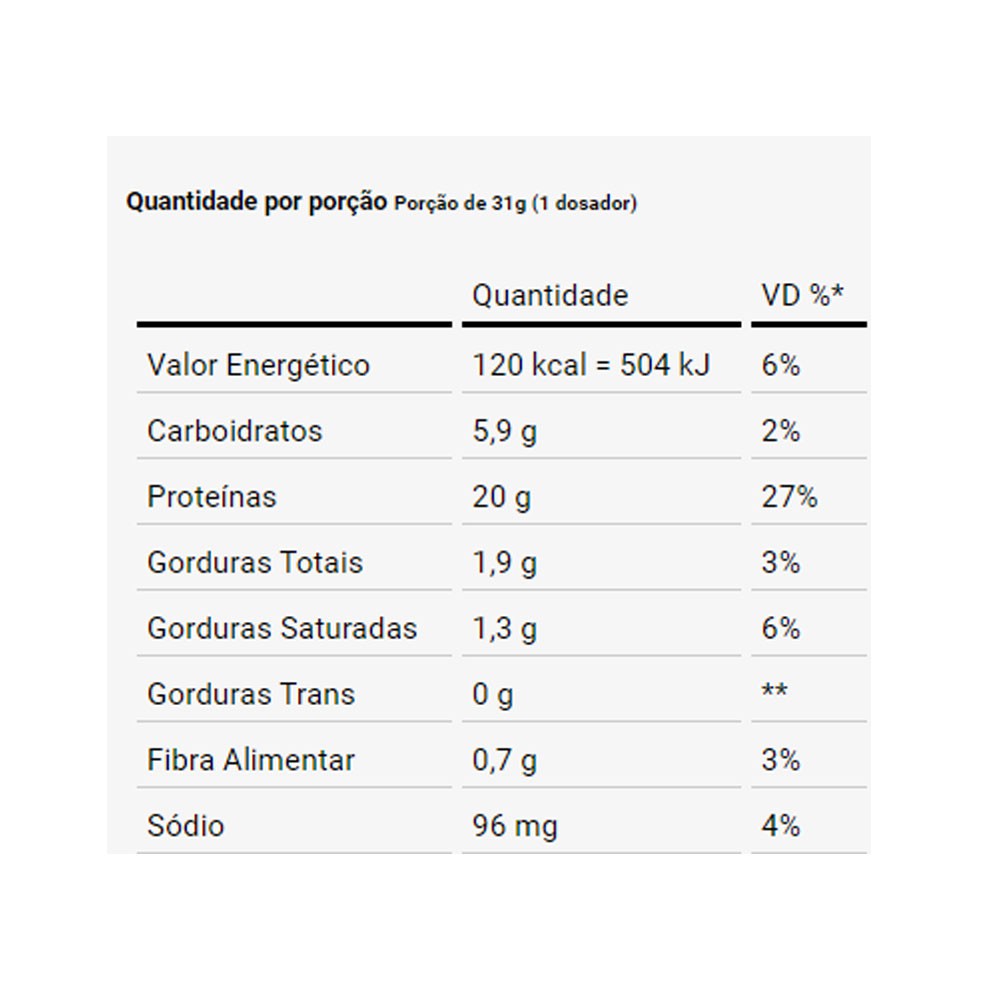Click the 'Gorduras Totais' row label
This screenshot has width=1000, height=1000.
tap(255, 563)
